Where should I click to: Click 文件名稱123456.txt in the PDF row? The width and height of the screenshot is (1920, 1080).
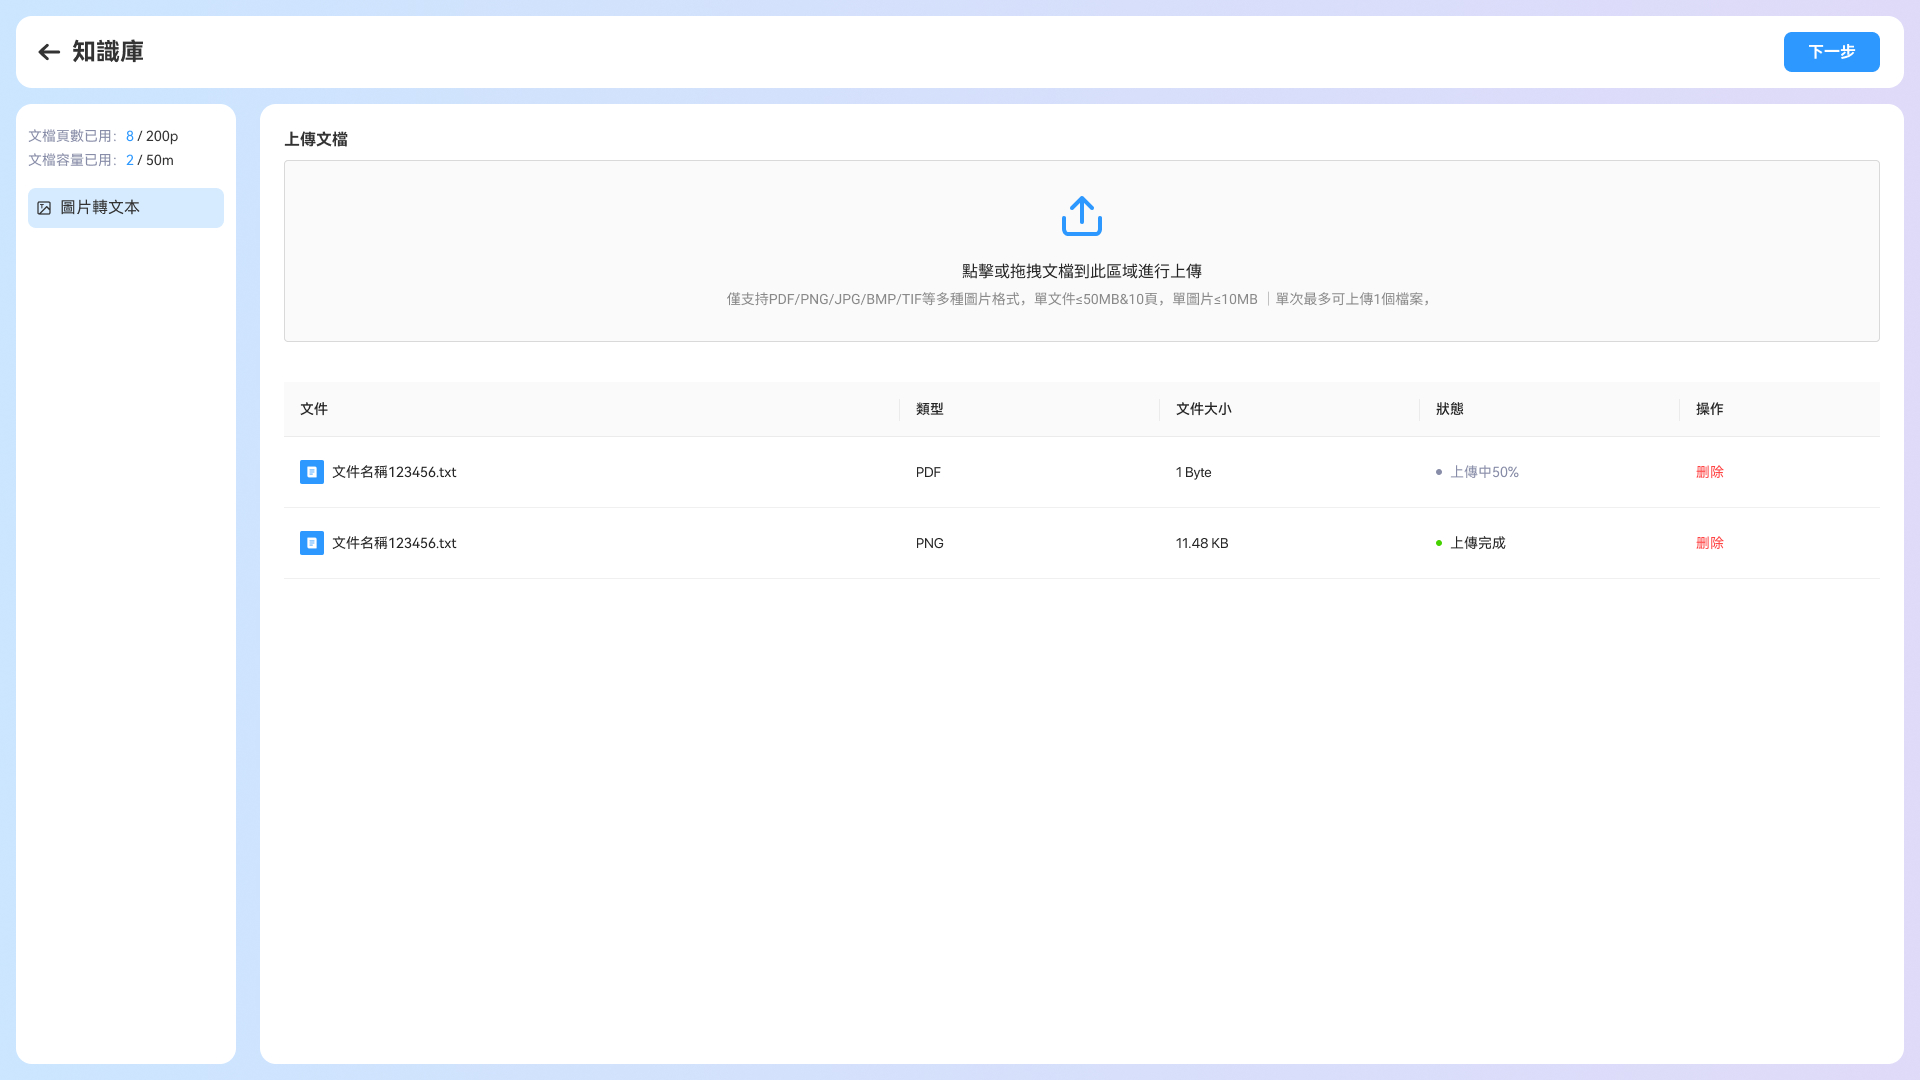[x=394, y=472]
